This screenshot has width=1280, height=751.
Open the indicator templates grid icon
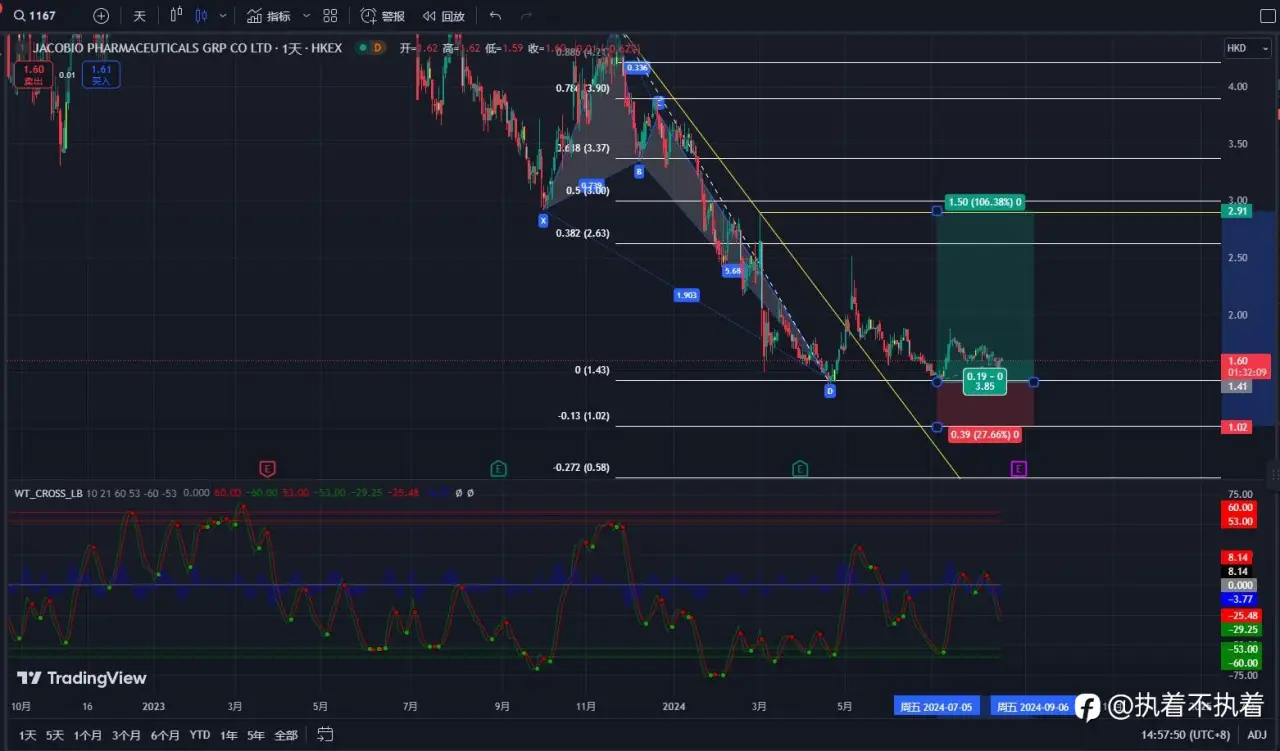tap(331, 16)
